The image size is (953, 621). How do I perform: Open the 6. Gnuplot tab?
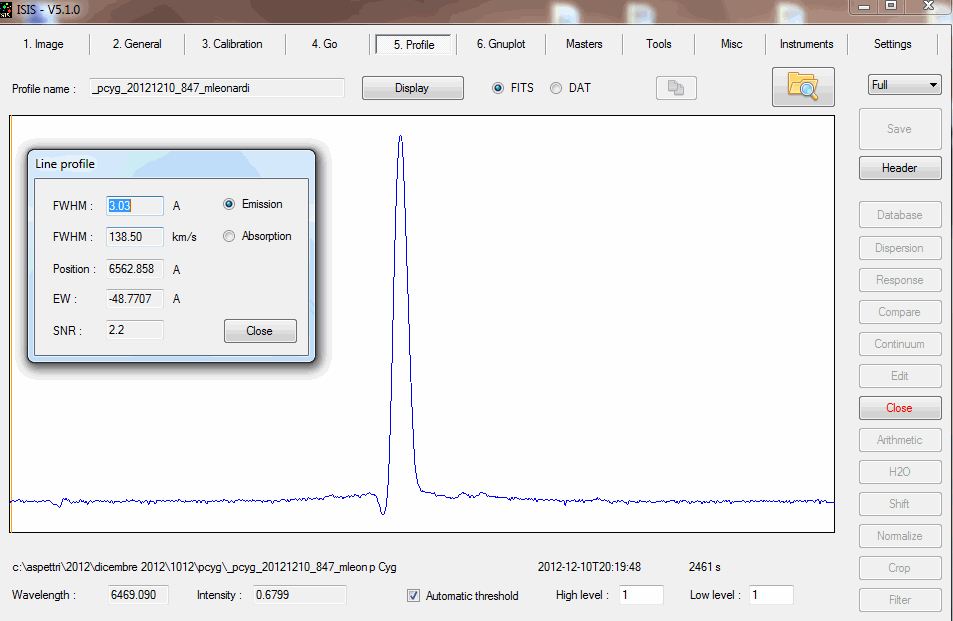click(x=514, y=44)
